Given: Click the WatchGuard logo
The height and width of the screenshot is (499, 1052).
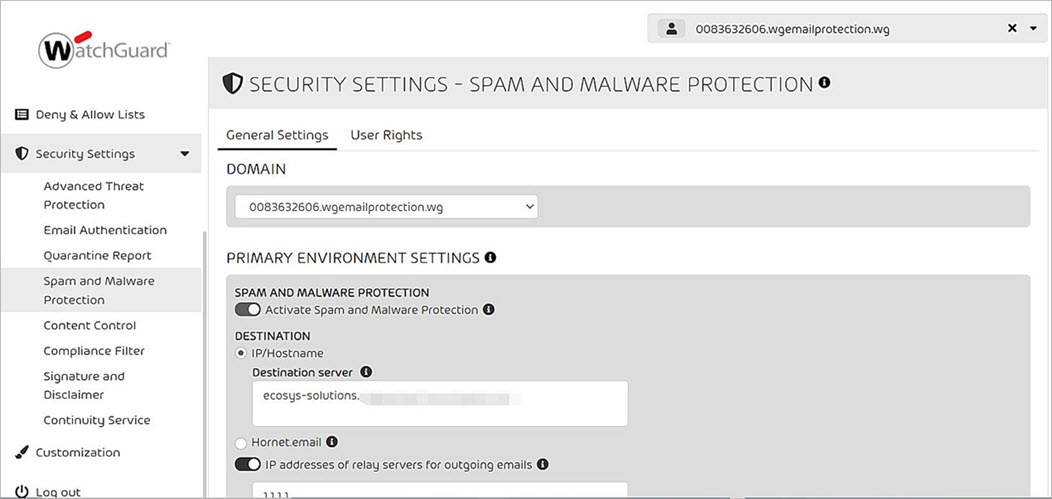Looking at the screenshot, I should tap(103, 48).
